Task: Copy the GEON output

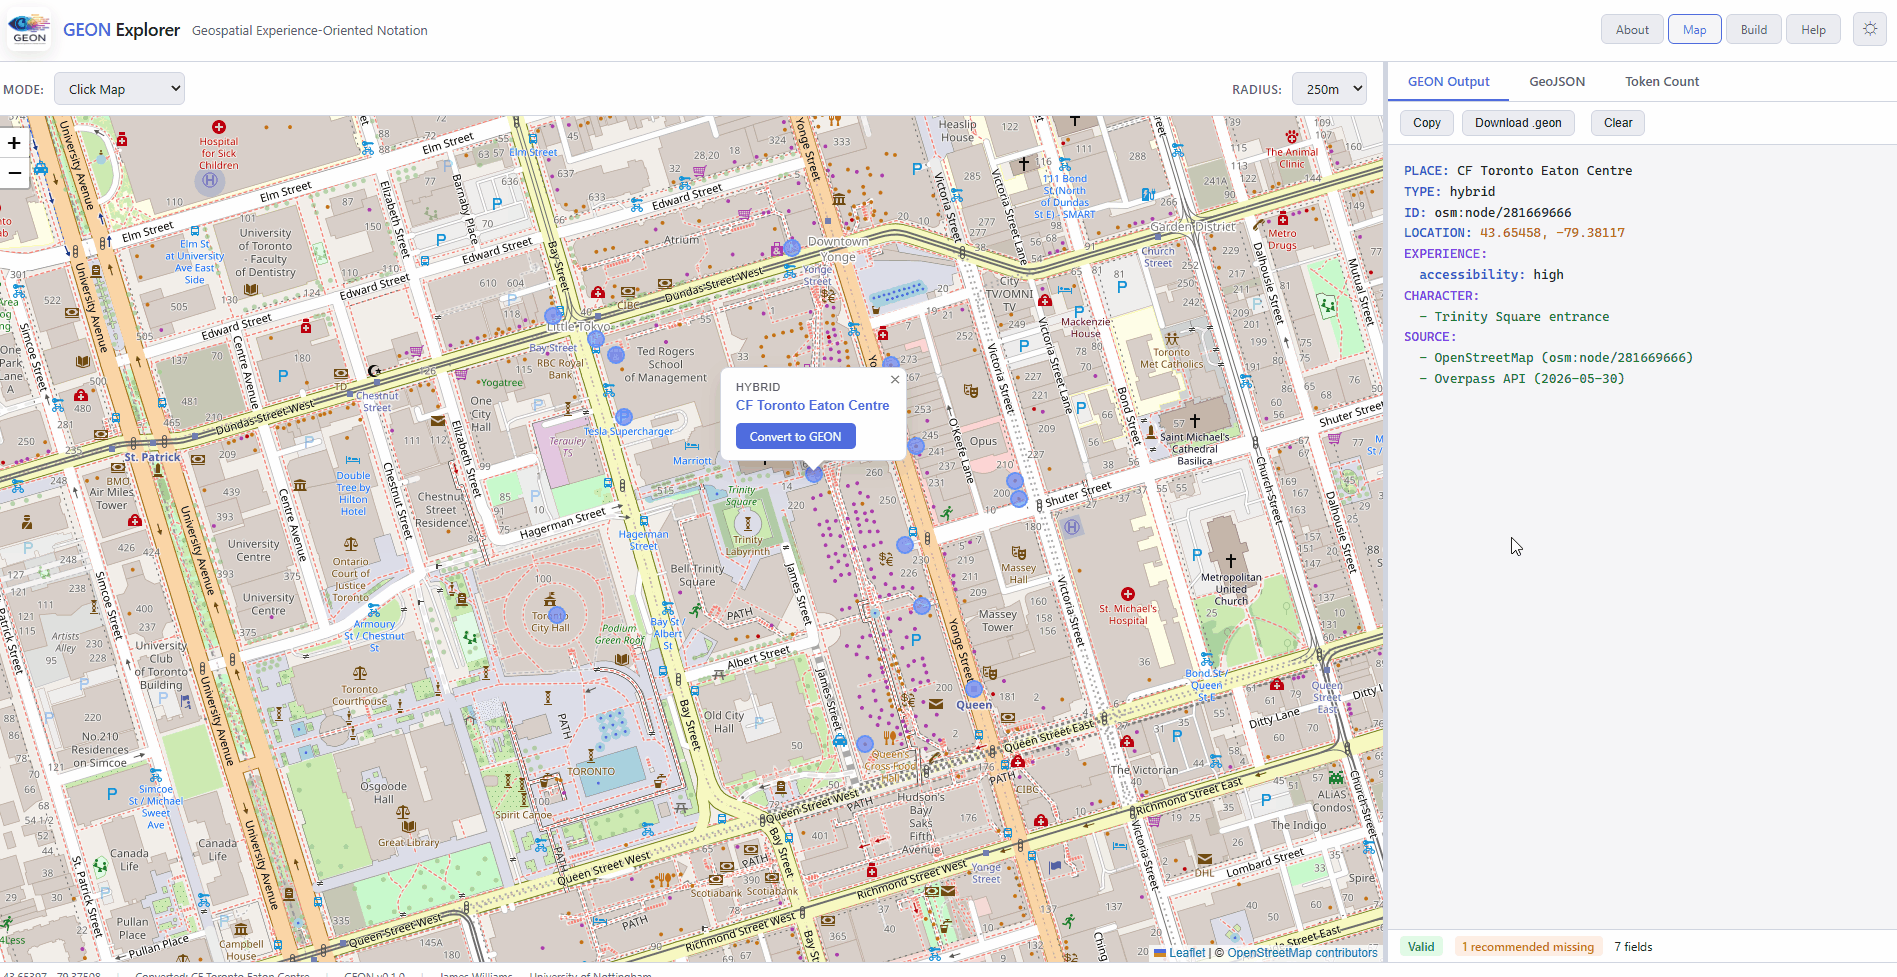Action: [x=1426, y=123]
